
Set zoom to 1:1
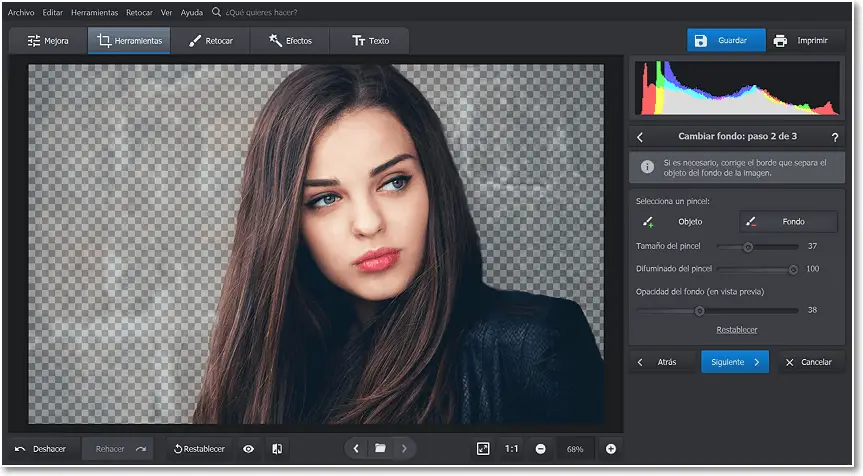tap(511, 449)
